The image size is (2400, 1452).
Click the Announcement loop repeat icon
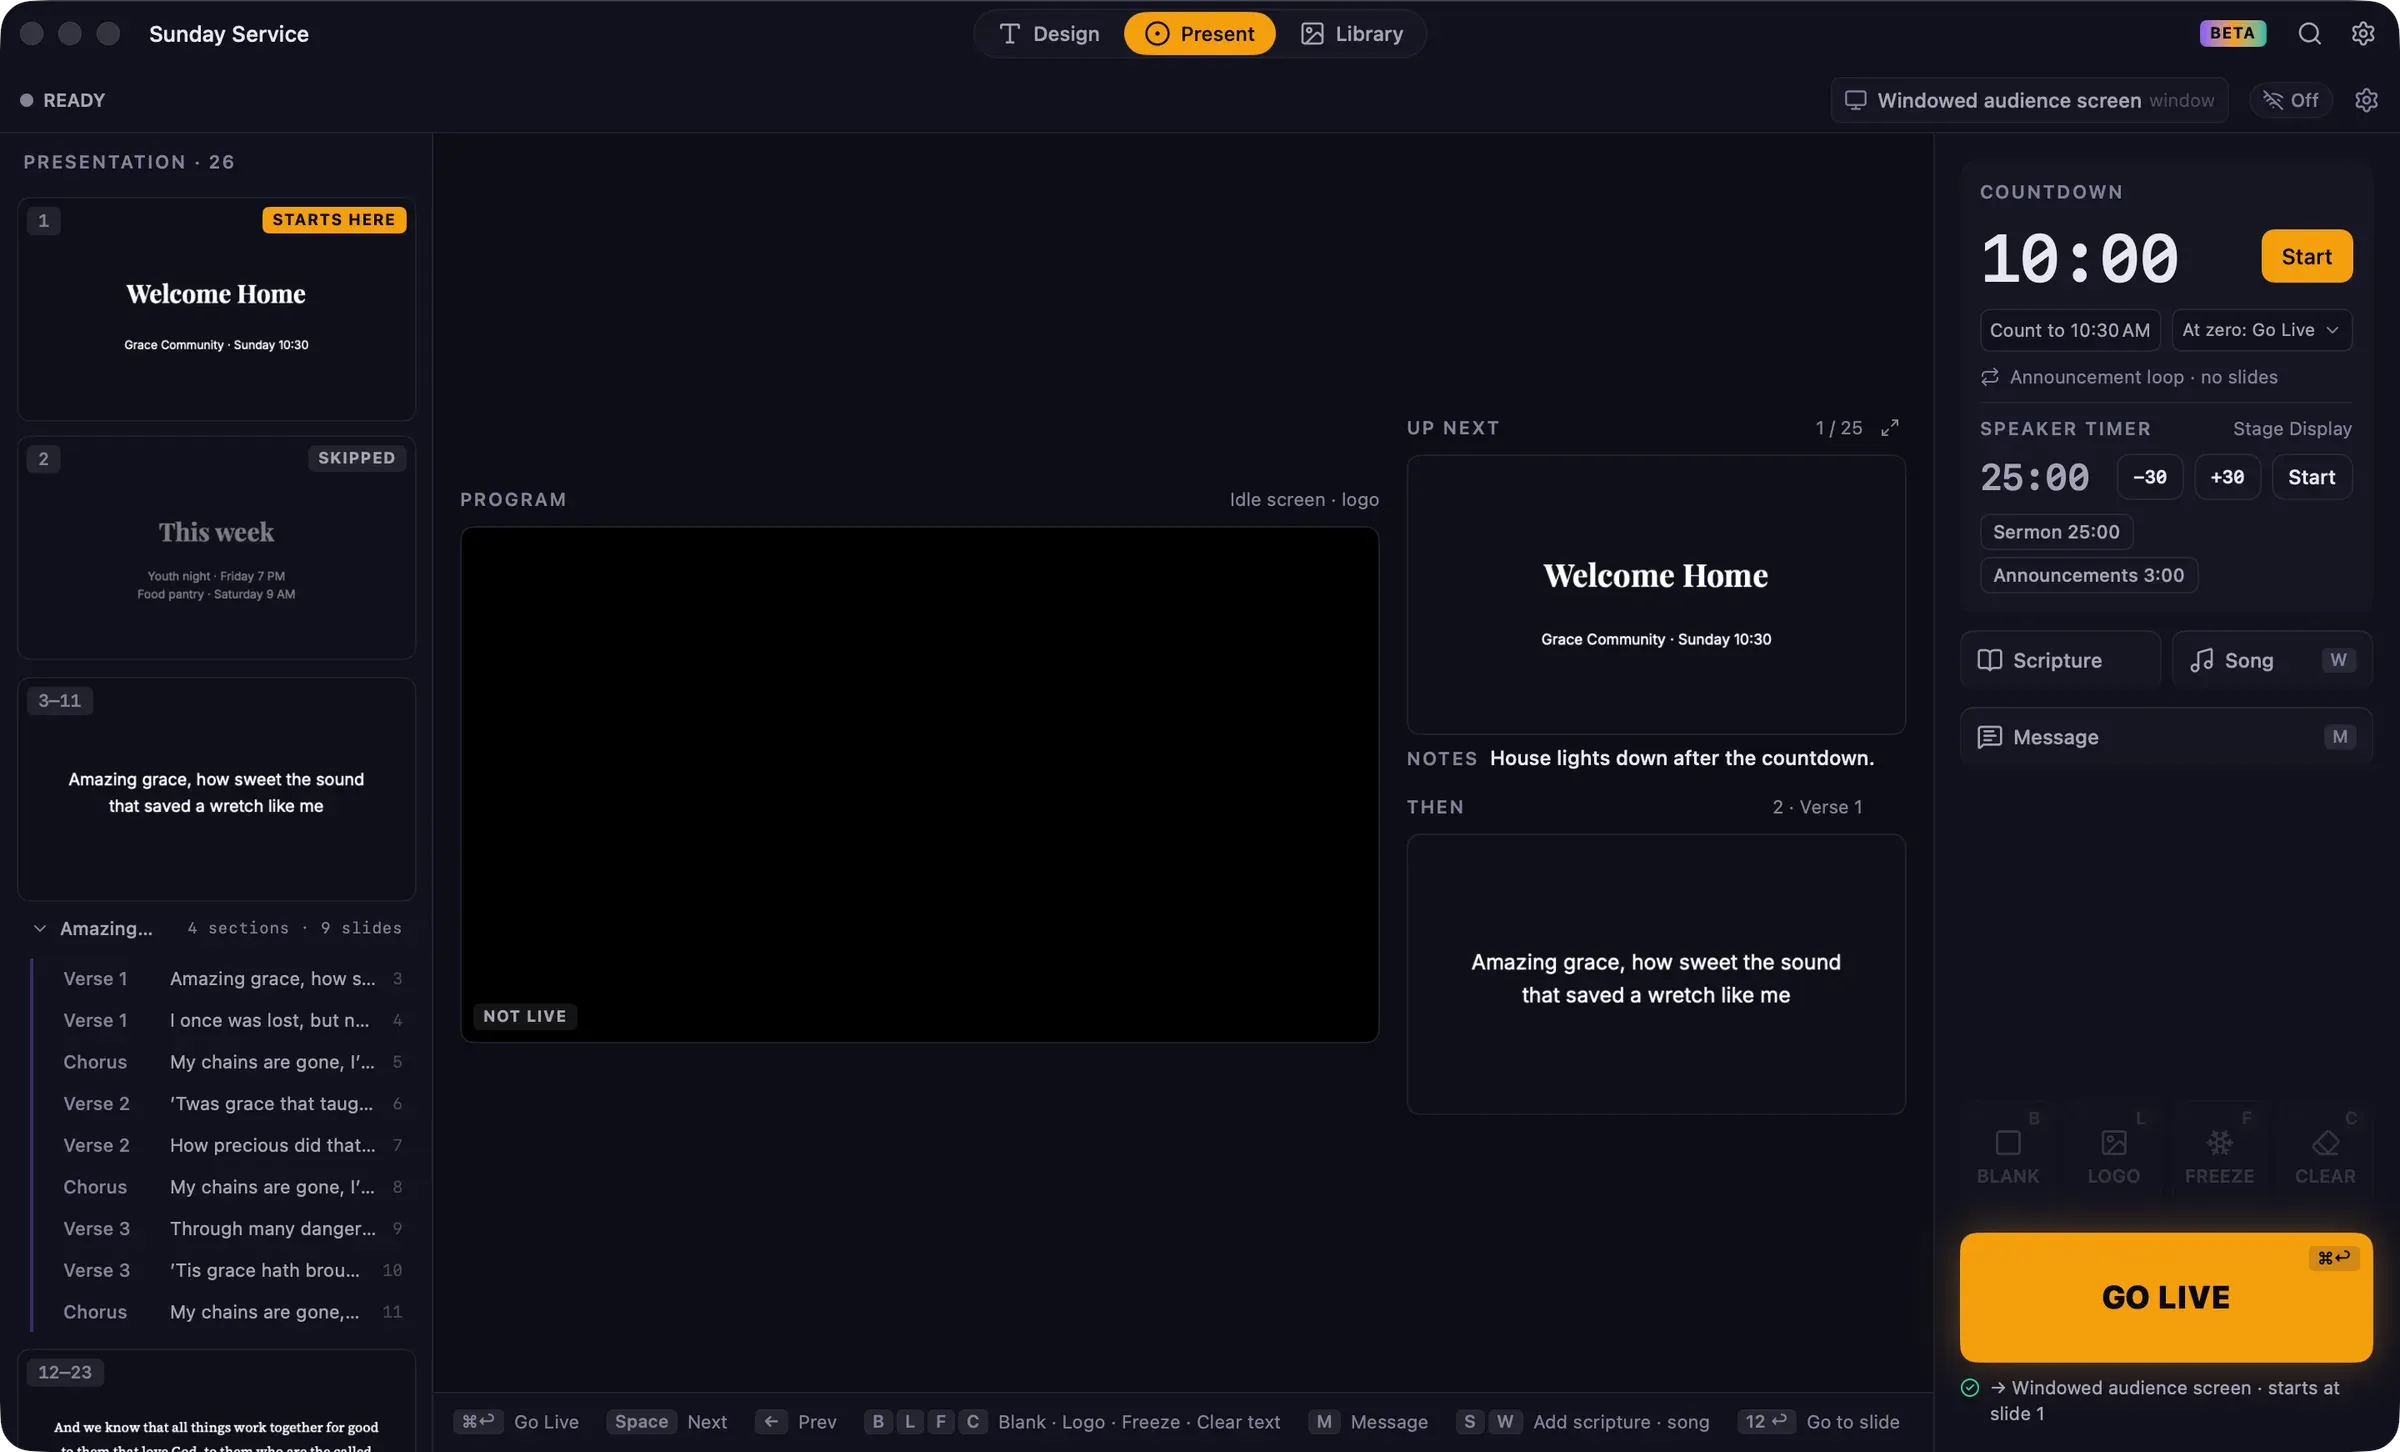[x=1990, y=377]
